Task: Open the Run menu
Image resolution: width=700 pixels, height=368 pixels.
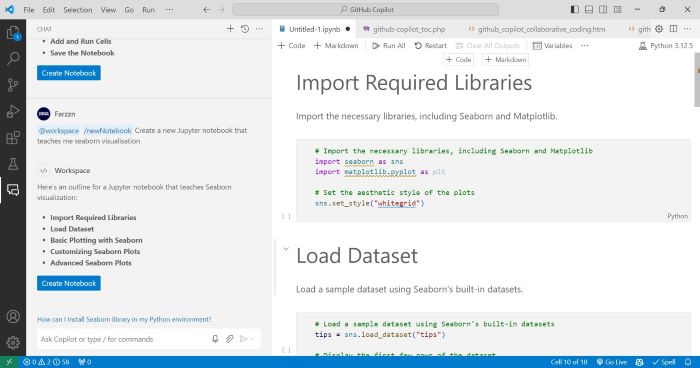Action: pos(149,9)
